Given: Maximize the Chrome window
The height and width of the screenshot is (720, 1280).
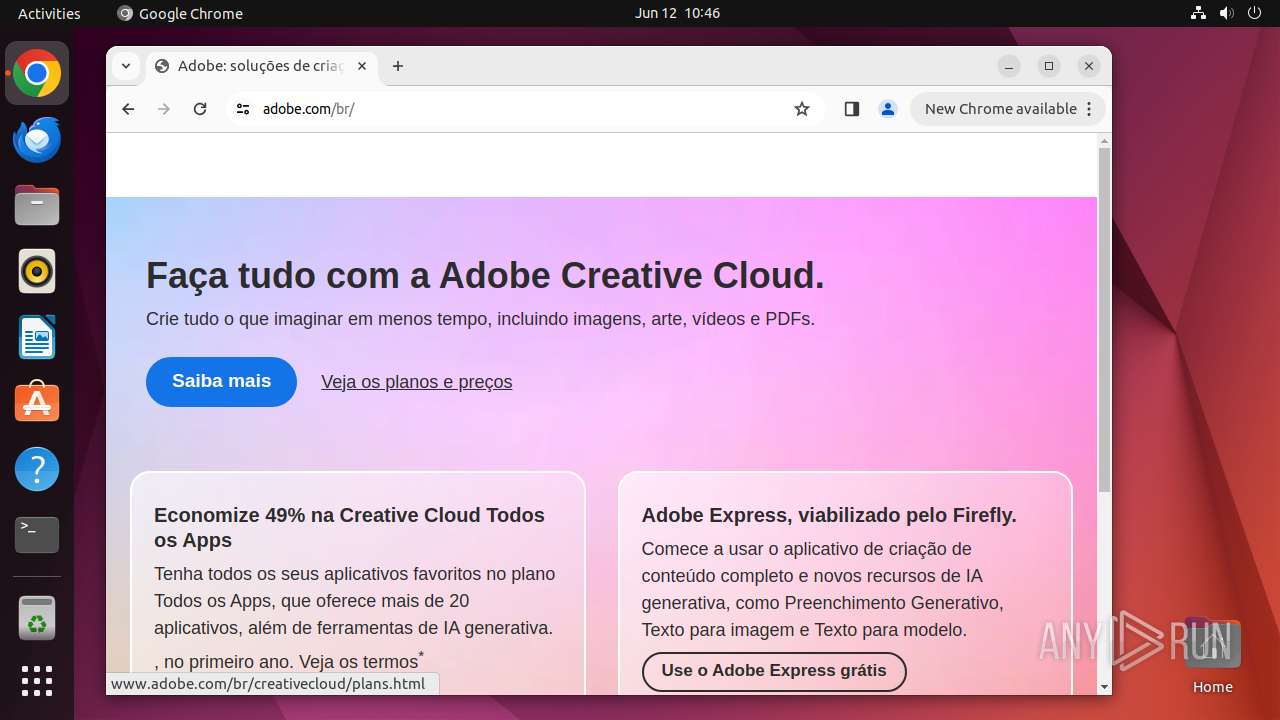Looking at the screenshot, I should tap(1049, 66).
